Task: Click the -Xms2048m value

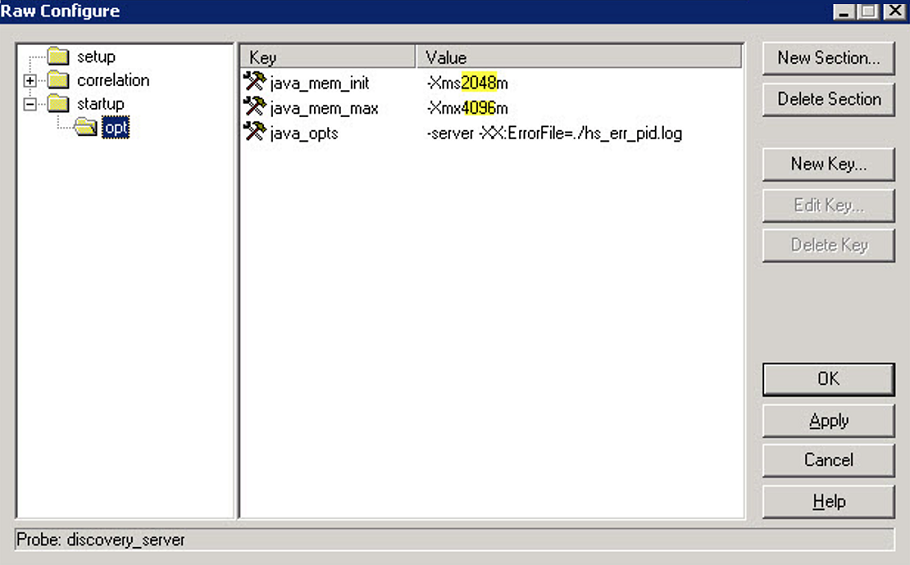Action: (467, 83)
